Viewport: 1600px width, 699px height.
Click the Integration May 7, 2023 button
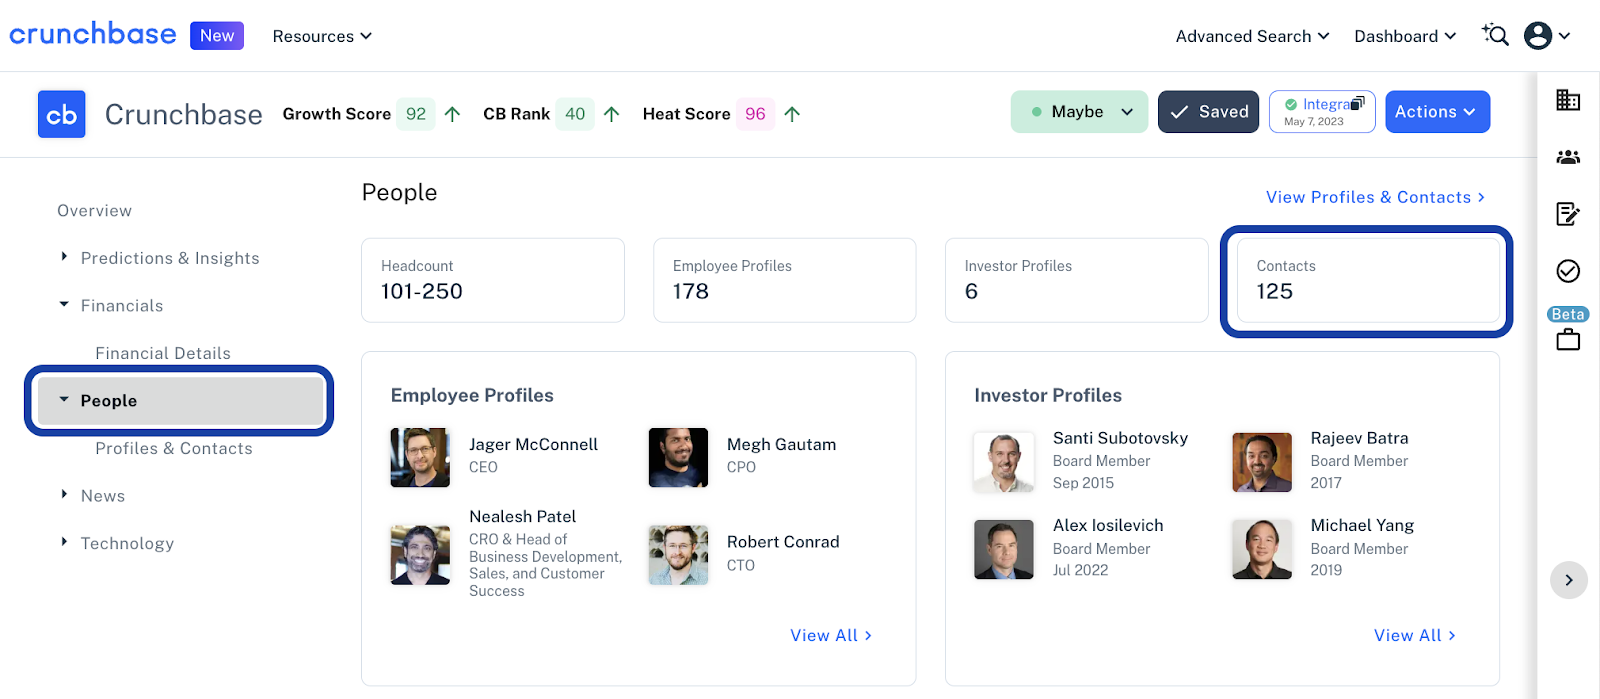click(1322, 112)
